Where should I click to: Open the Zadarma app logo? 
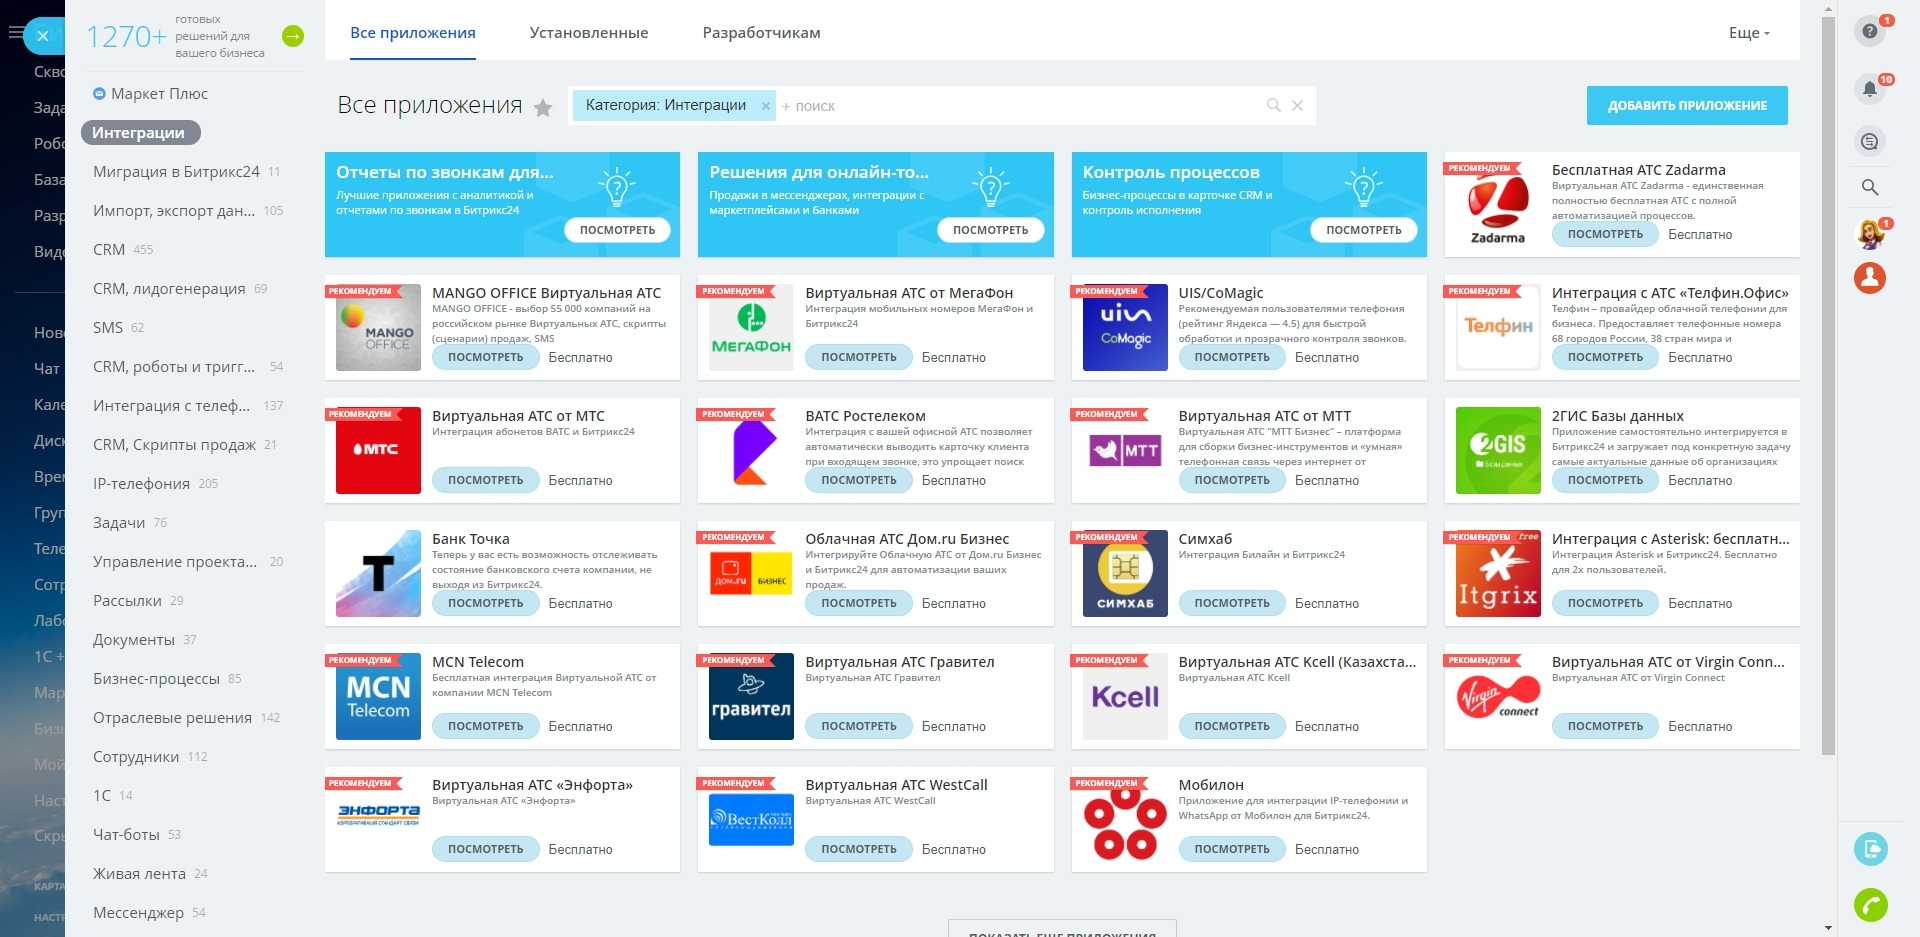1498,204
